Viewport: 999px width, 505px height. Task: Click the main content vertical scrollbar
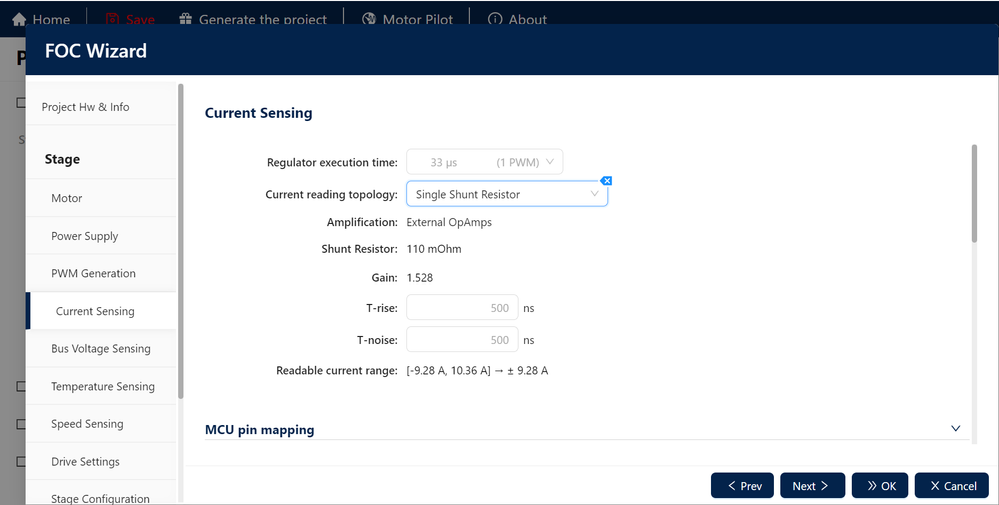click(974, 193)
